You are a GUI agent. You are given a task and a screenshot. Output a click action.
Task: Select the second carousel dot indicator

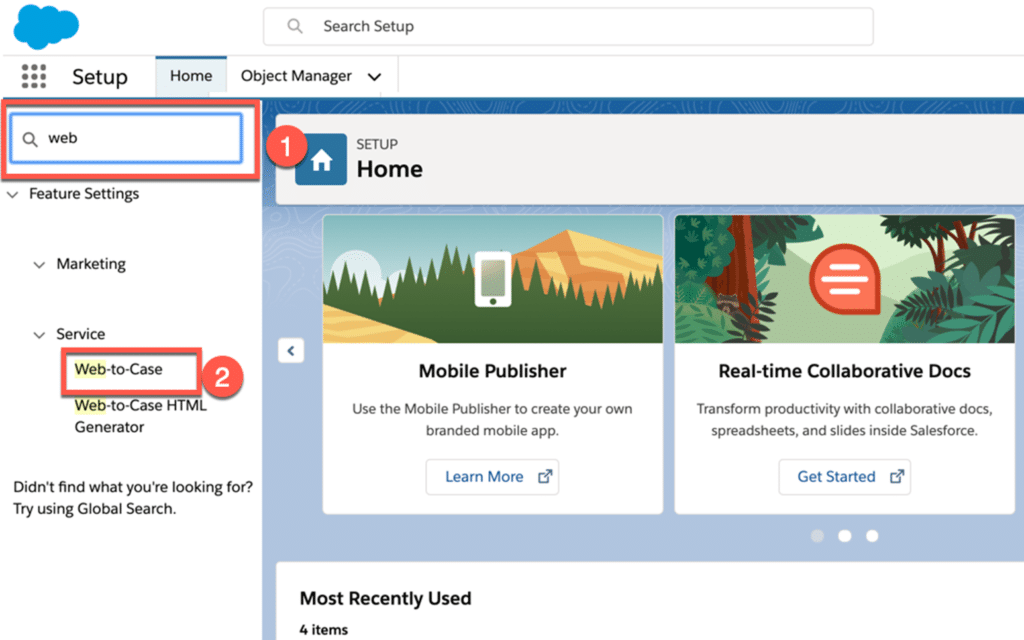click(x=845, y=536)
